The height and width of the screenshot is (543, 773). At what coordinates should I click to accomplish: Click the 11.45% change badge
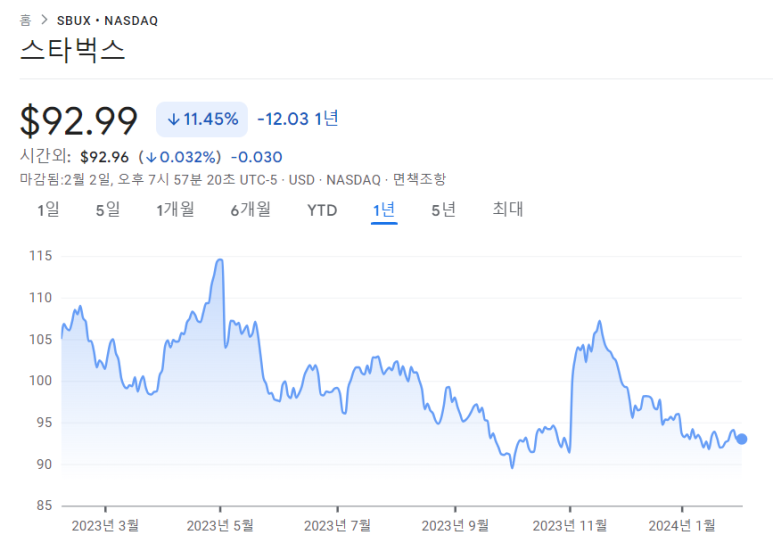tap(202, 119)
